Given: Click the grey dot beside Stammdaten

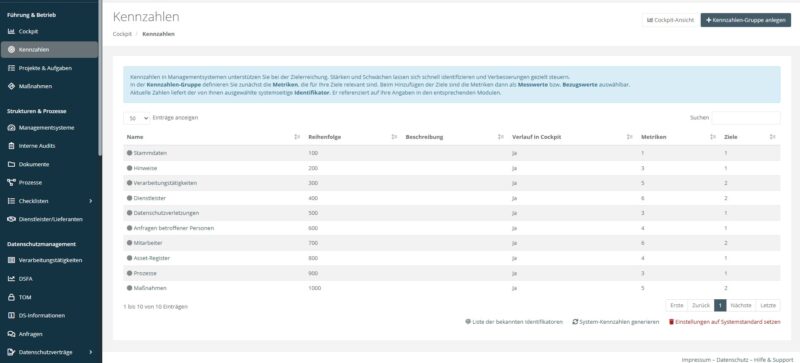Looking at the screenshot, I should point(130,153).
